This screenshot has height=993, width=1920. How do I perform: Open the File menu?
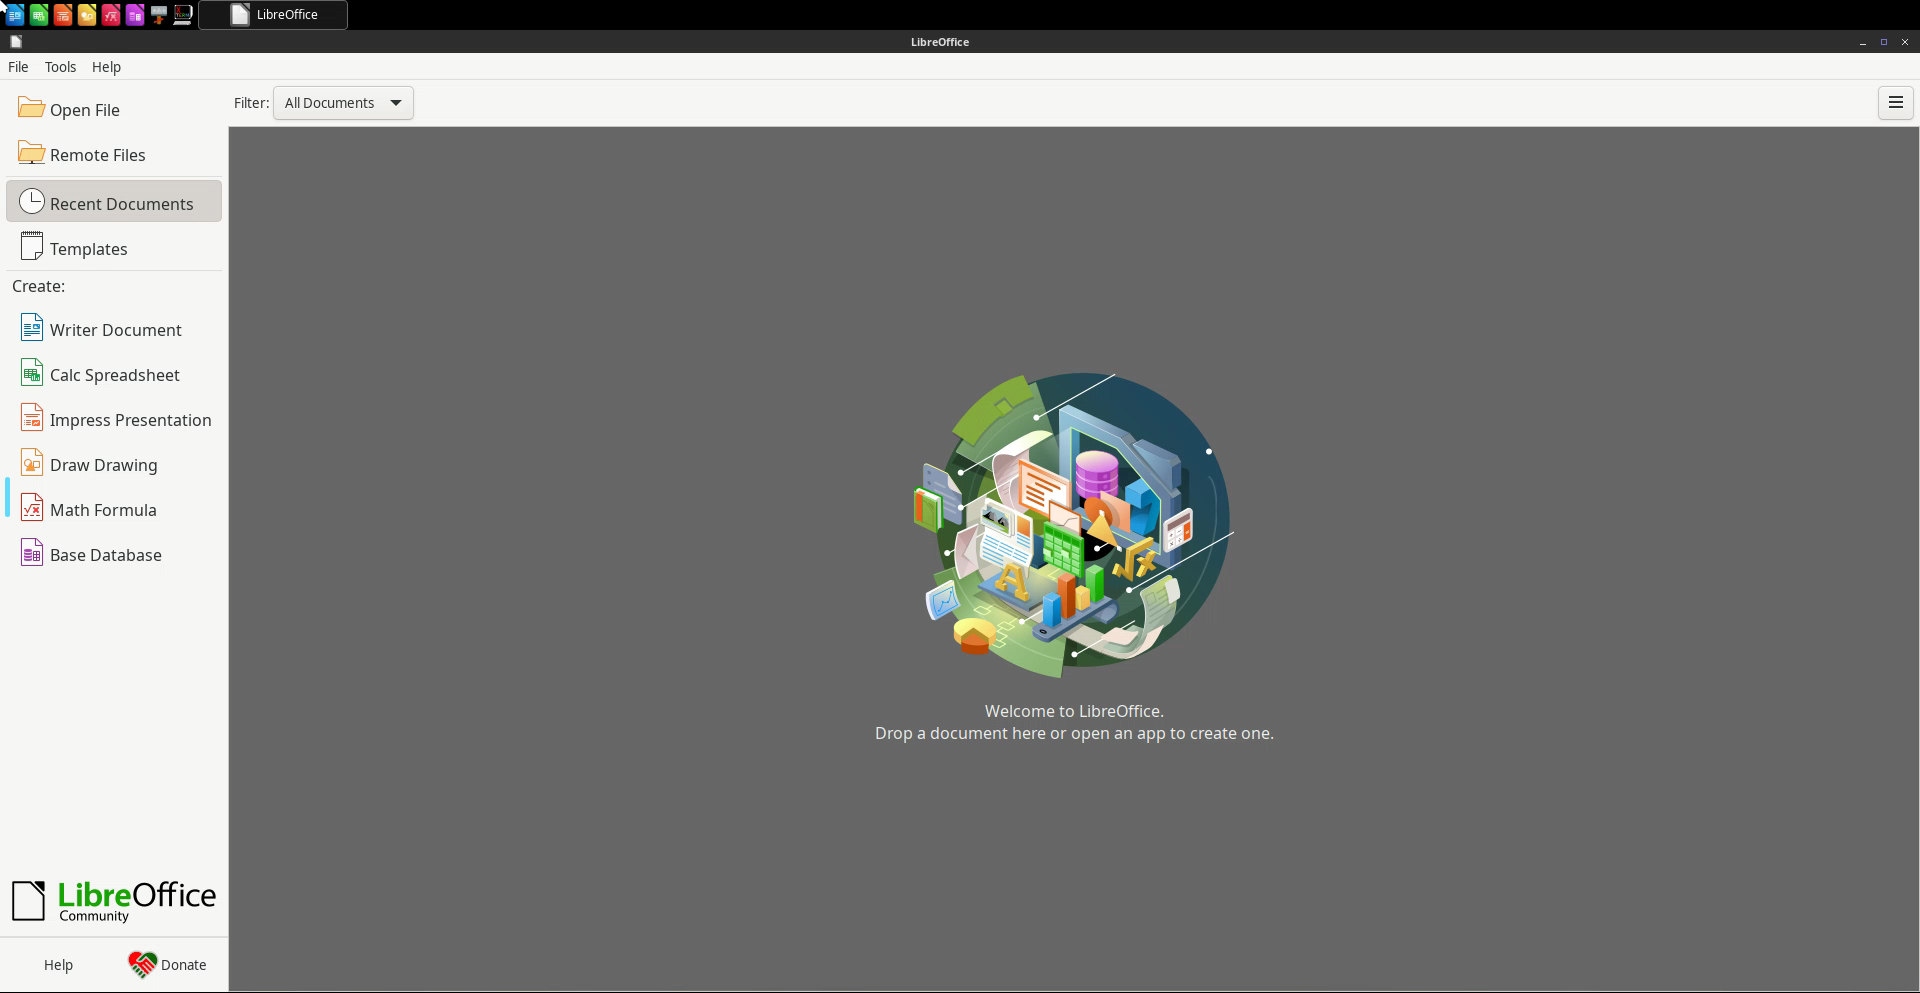click(x=18, y=67)
